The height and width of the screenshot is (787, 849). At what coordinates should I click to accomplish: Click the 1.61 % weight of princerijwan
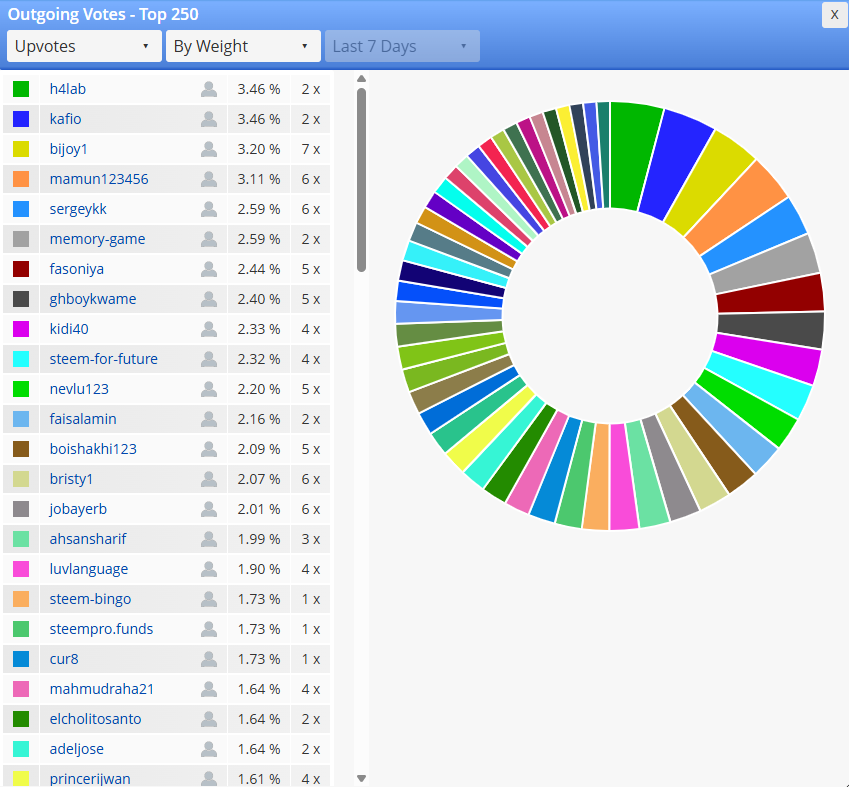[259, 778]
